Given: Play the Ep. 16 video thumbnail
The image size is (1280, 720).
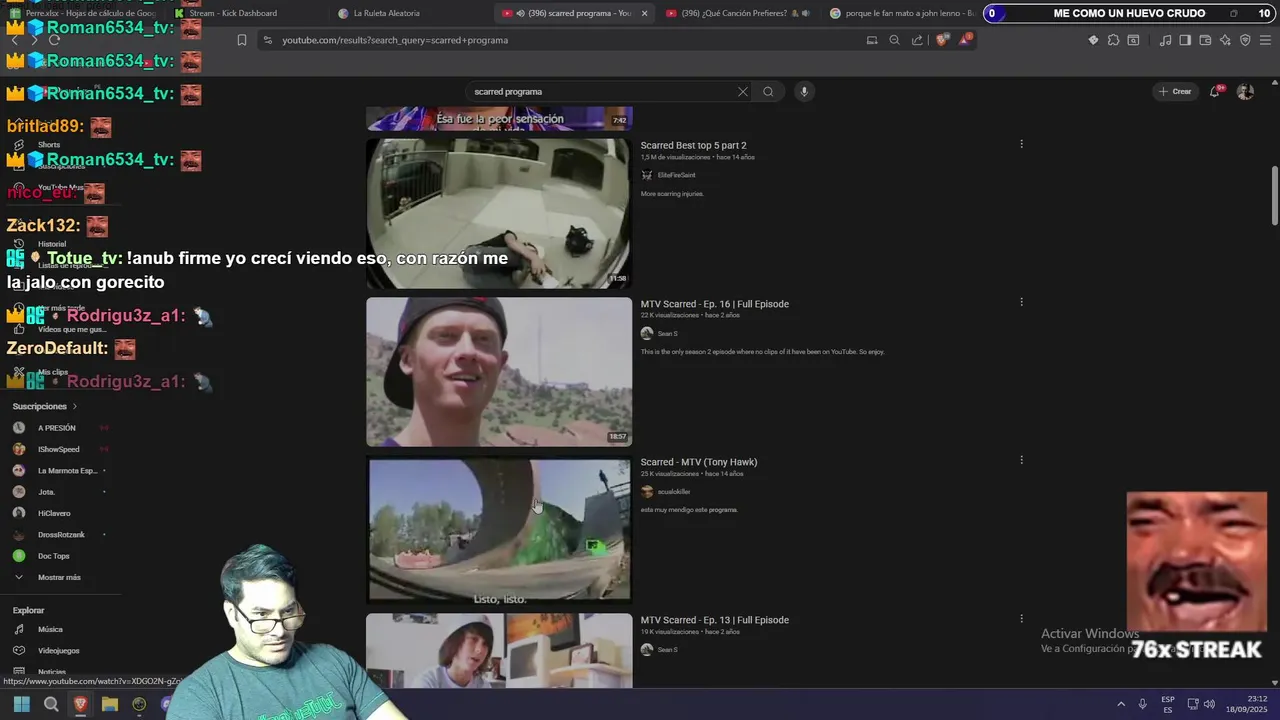Looking at the screenshot, I should 498,371.
